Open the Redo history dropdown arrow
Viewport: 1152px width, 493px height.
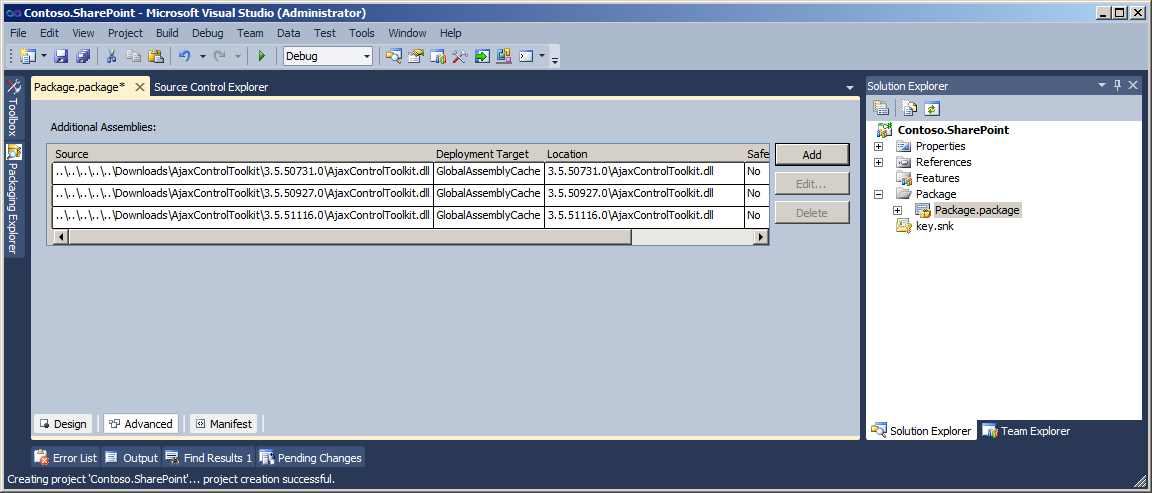click(x=237, y=56)
